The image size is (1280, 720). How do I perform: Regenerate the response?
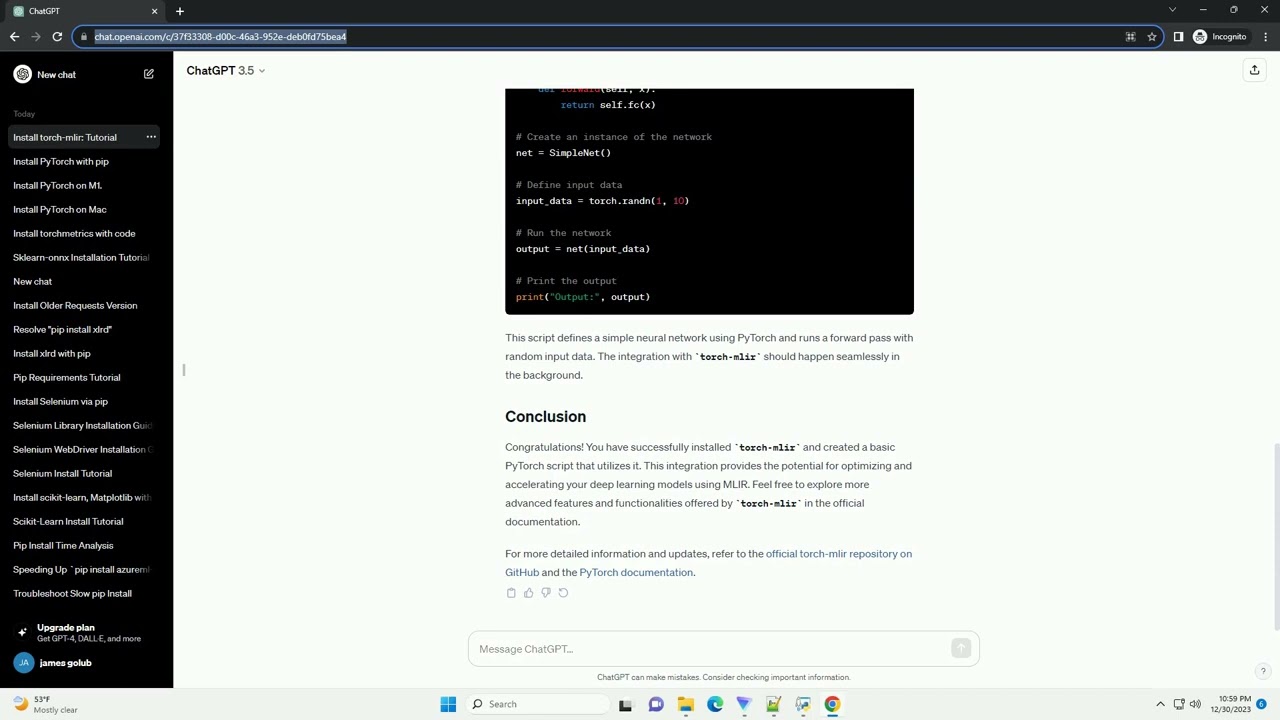click(563, 593)
